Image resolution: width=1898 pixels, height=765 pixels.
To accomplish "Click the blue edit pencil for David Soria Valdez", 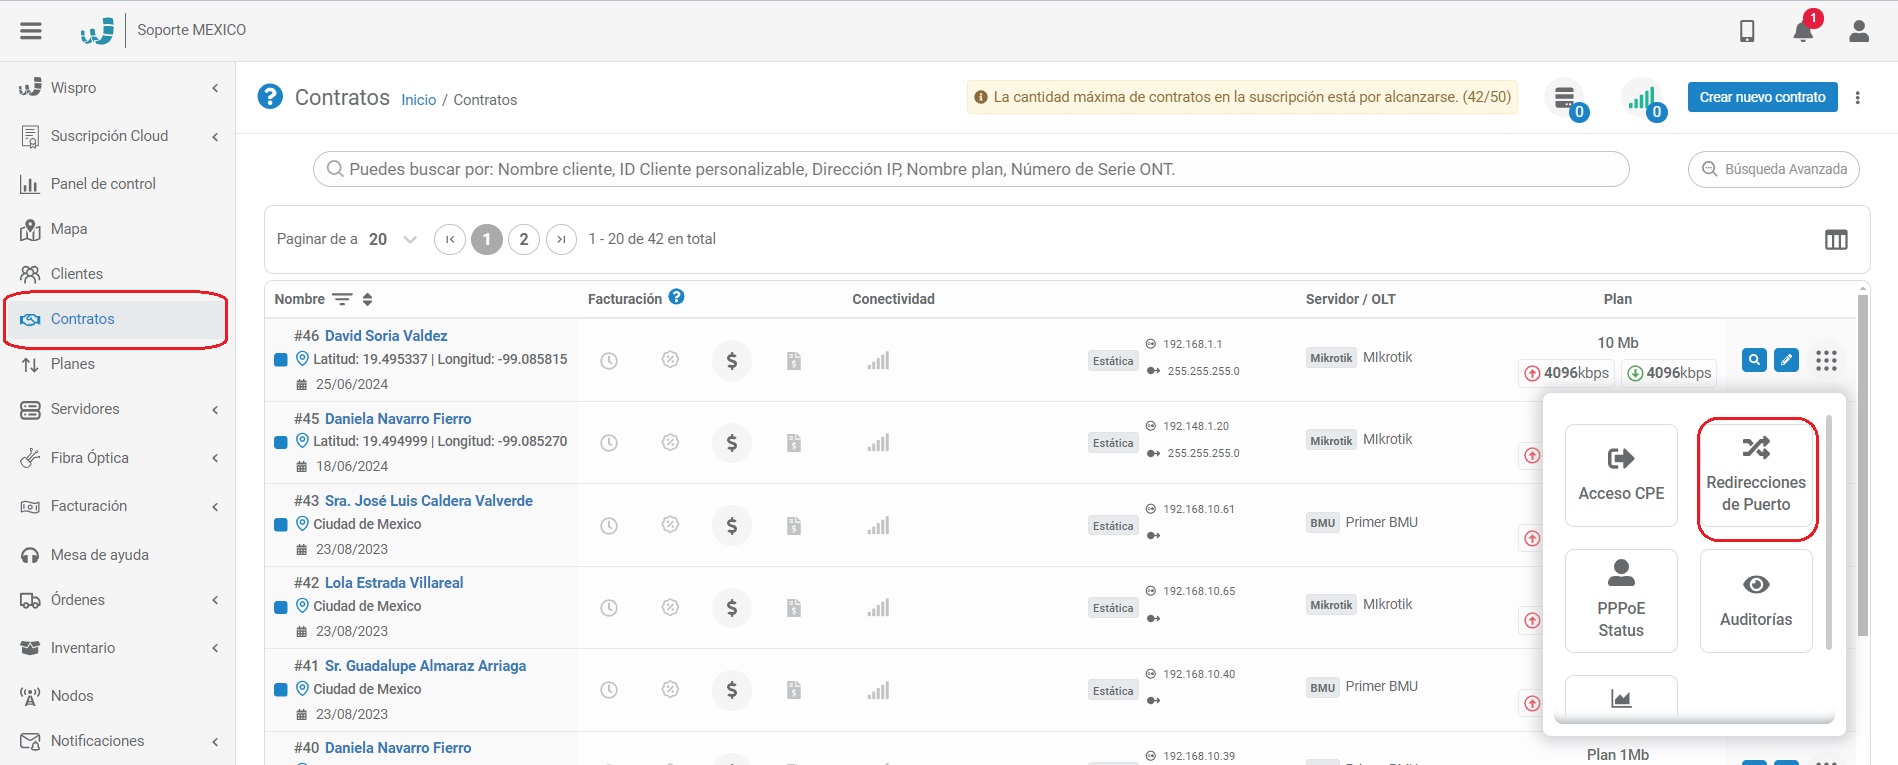I will pos(1786,360).
